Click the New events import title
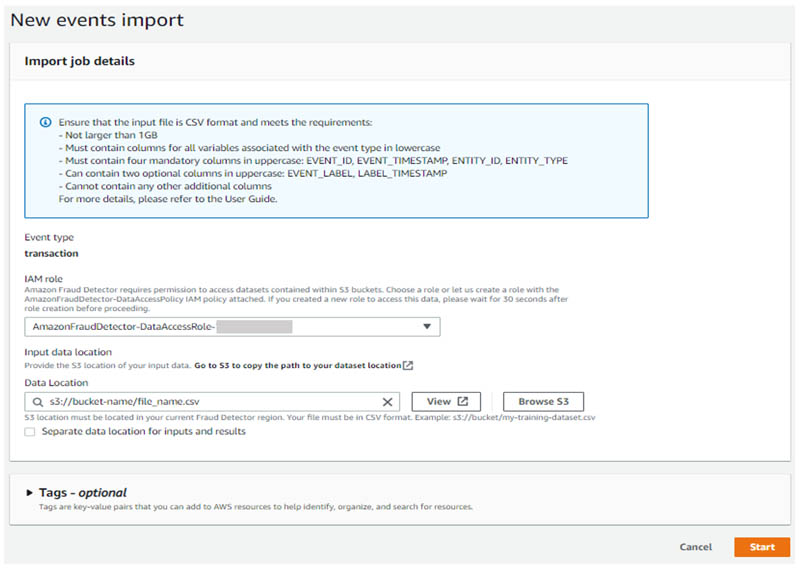 point(97,20)
